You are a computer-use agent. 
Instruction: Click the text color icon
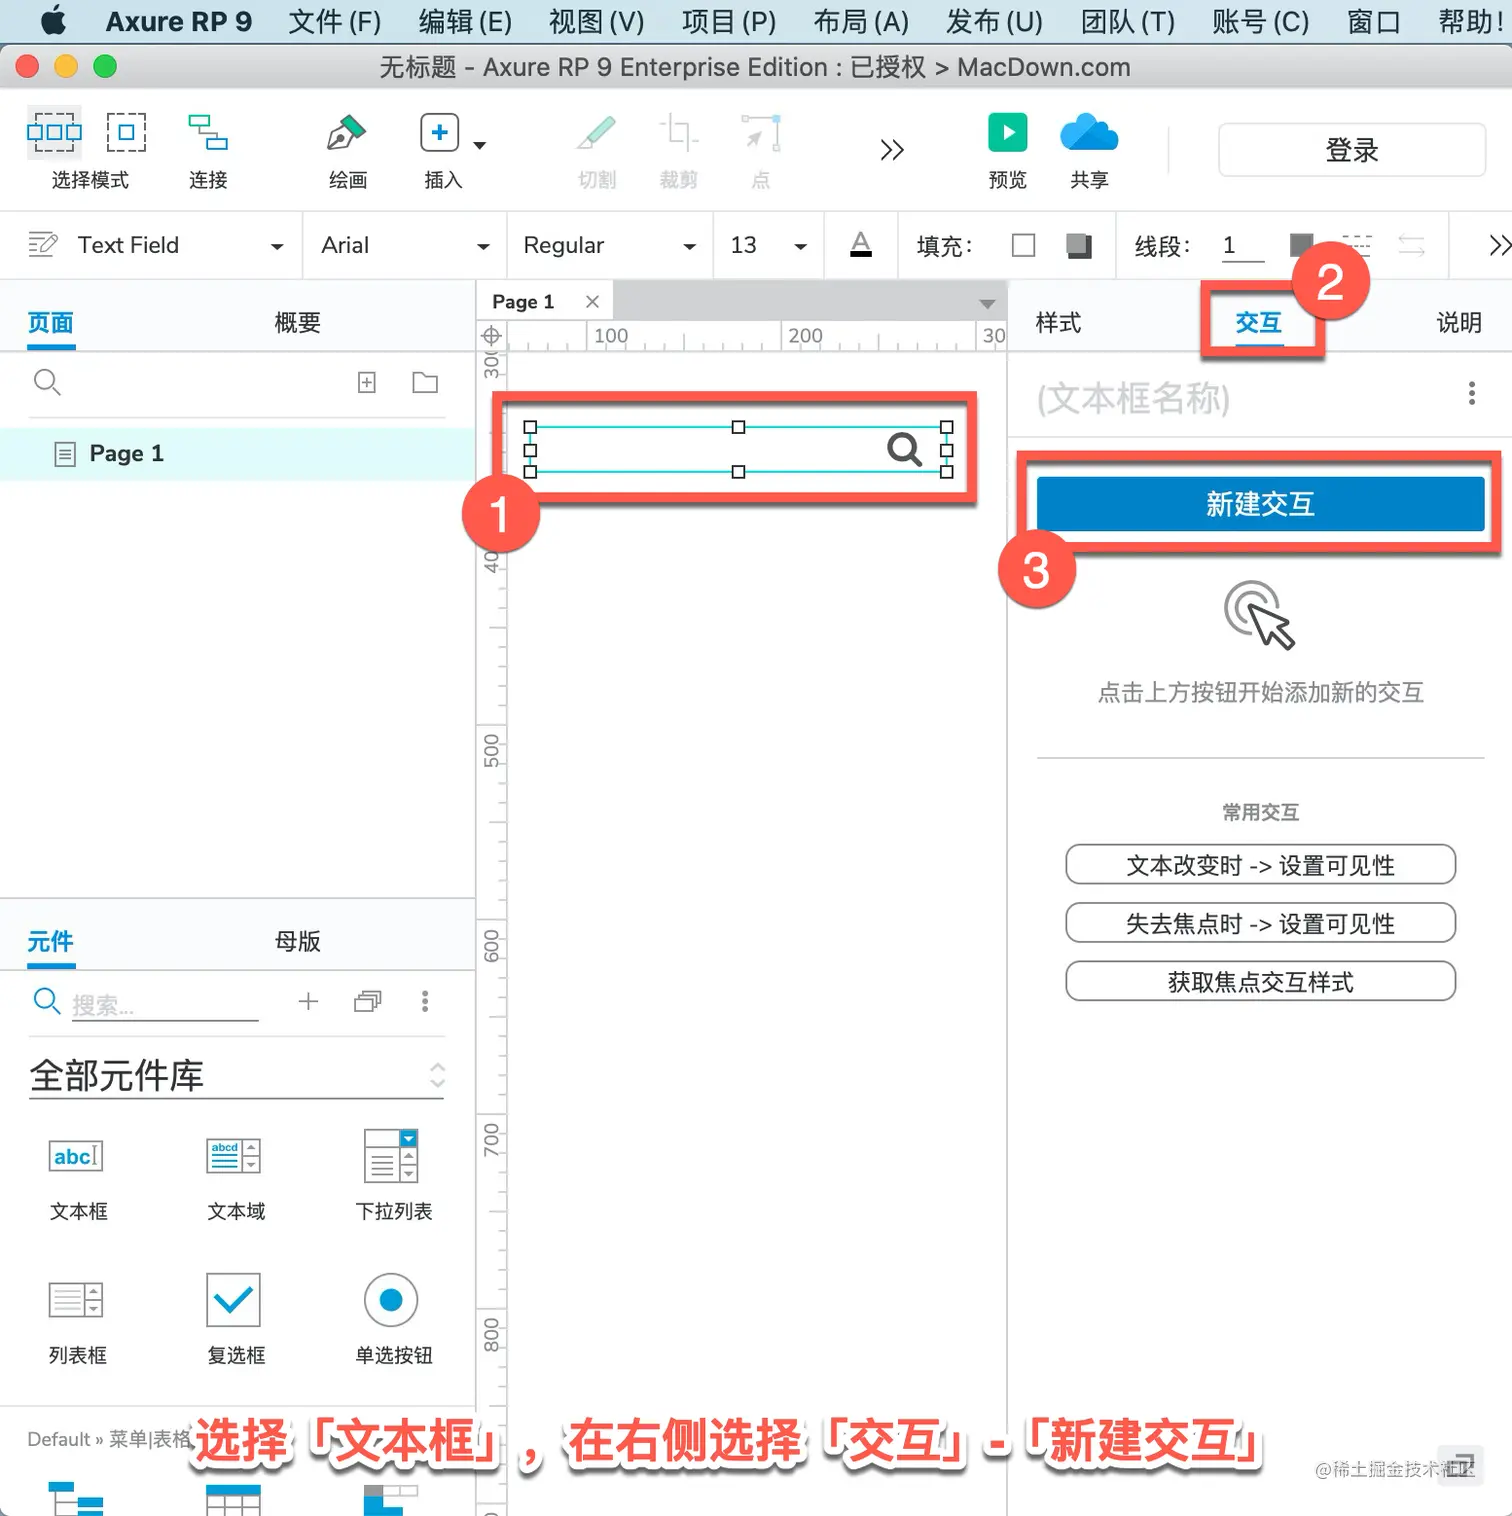pos(861,244)
